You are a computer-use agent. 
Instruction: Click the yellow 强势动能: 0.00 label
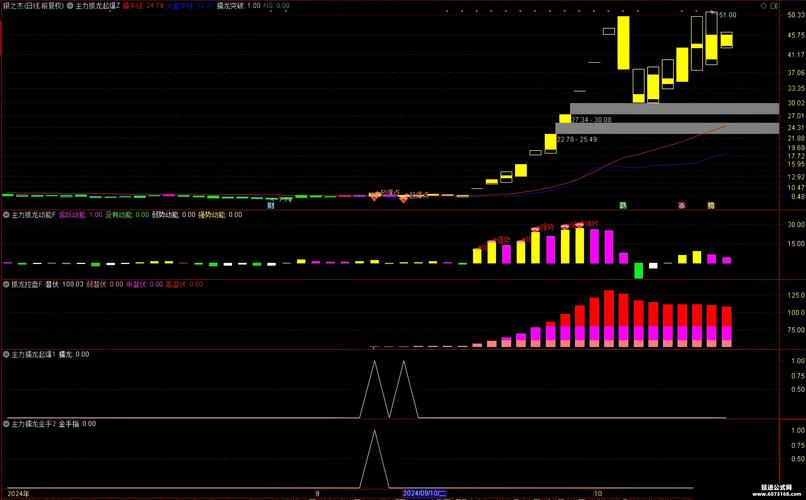(x=220, y=215)
